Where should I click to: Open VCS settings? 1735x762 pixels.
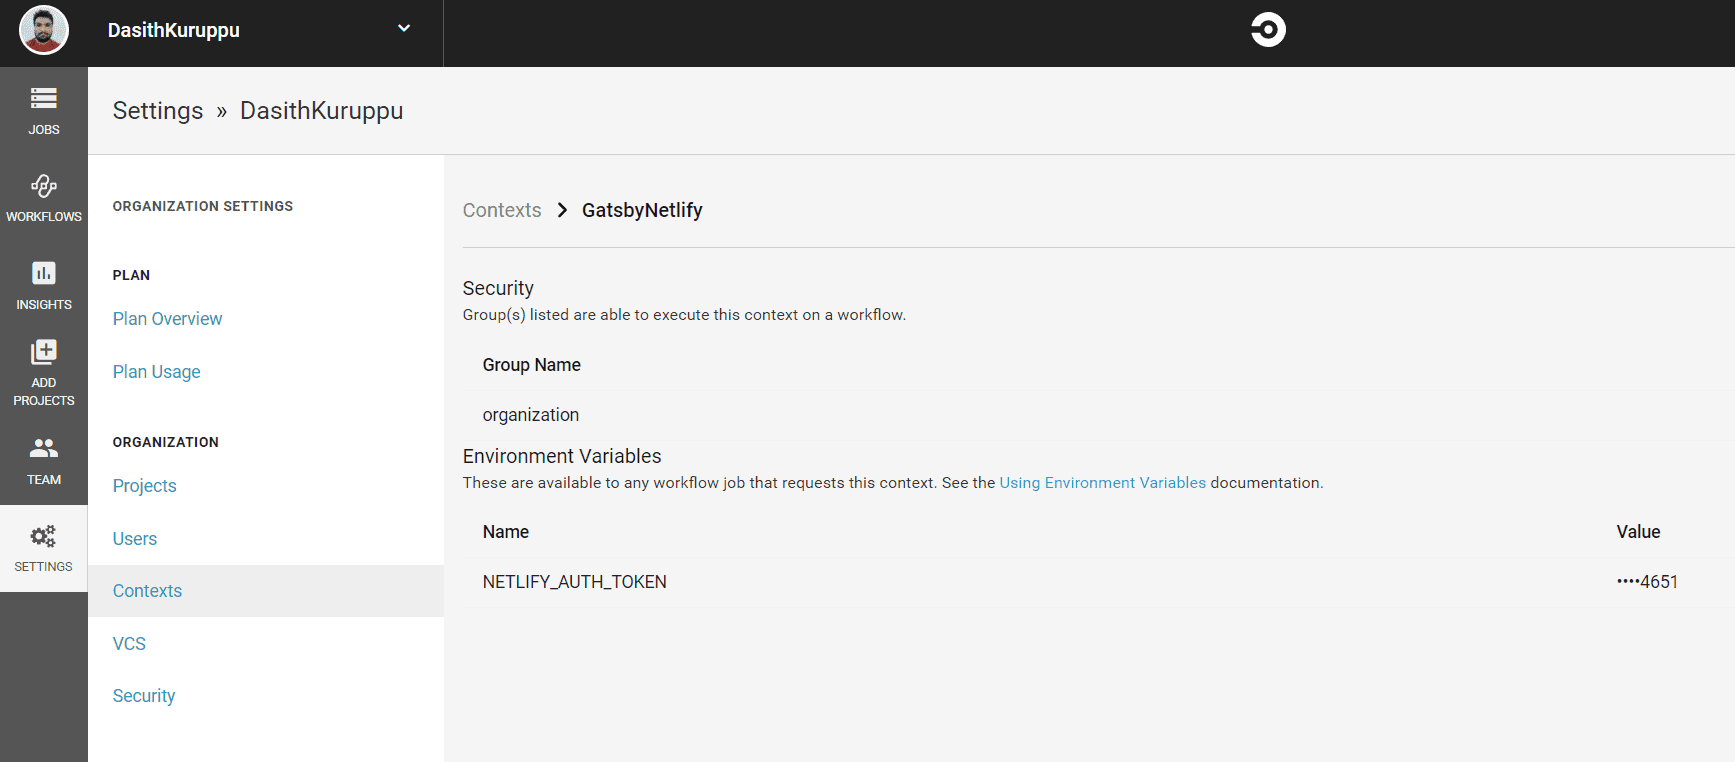pos(129,644)
